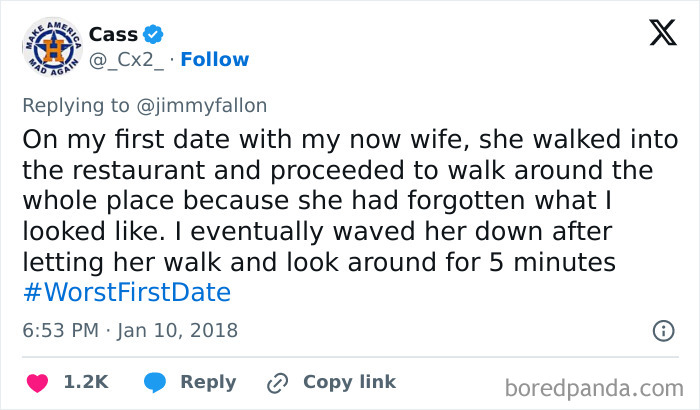Open the tweet info icon
700x410 pixels.
662,330
